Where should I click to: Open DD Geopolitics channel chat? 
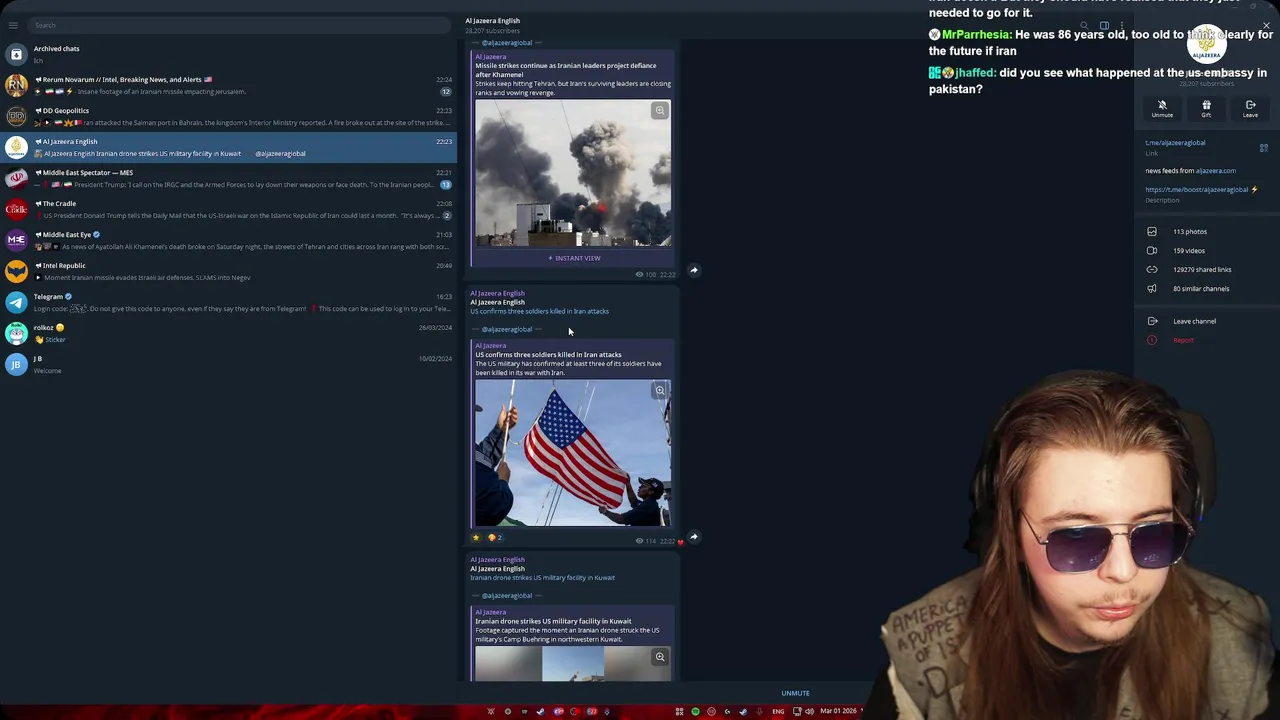pos(228,116)
